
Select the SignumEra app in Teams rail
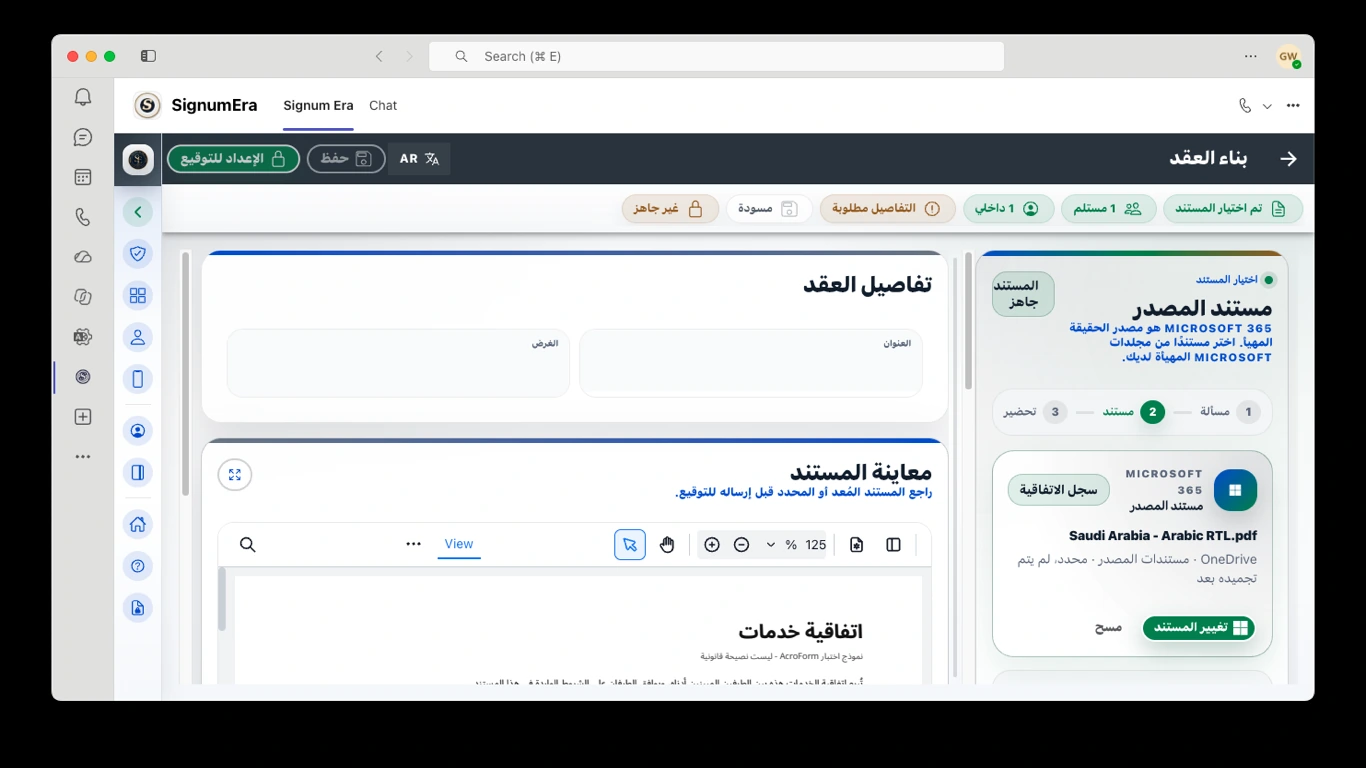[83, 377]
